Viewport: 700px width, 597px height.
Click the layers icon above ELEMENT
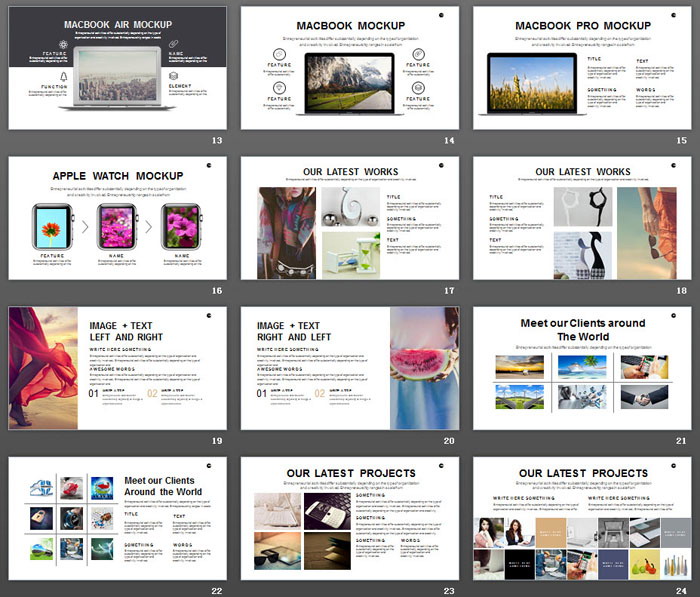[173, 76]
